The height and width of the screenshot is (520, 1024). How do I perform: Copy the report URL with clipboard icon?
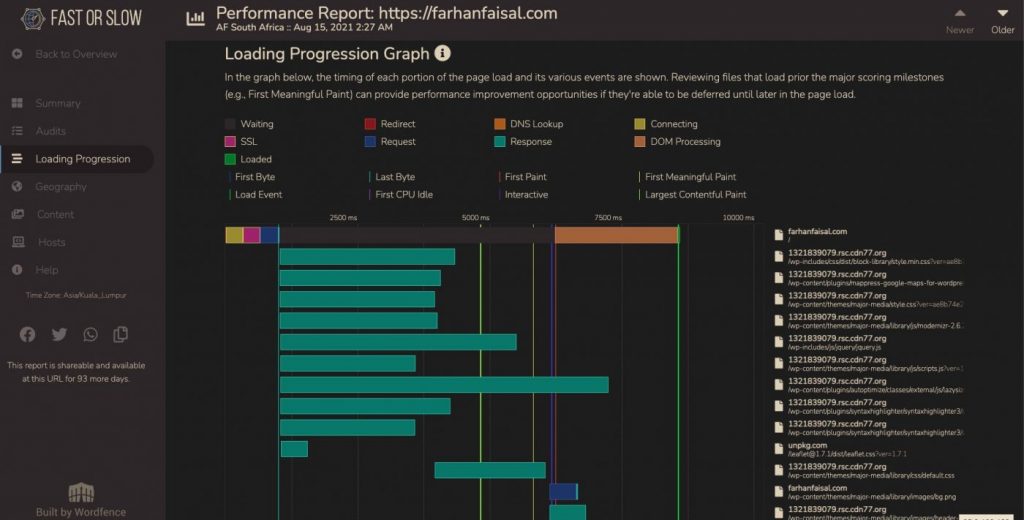pyautogui.click(x=121, y=334)
